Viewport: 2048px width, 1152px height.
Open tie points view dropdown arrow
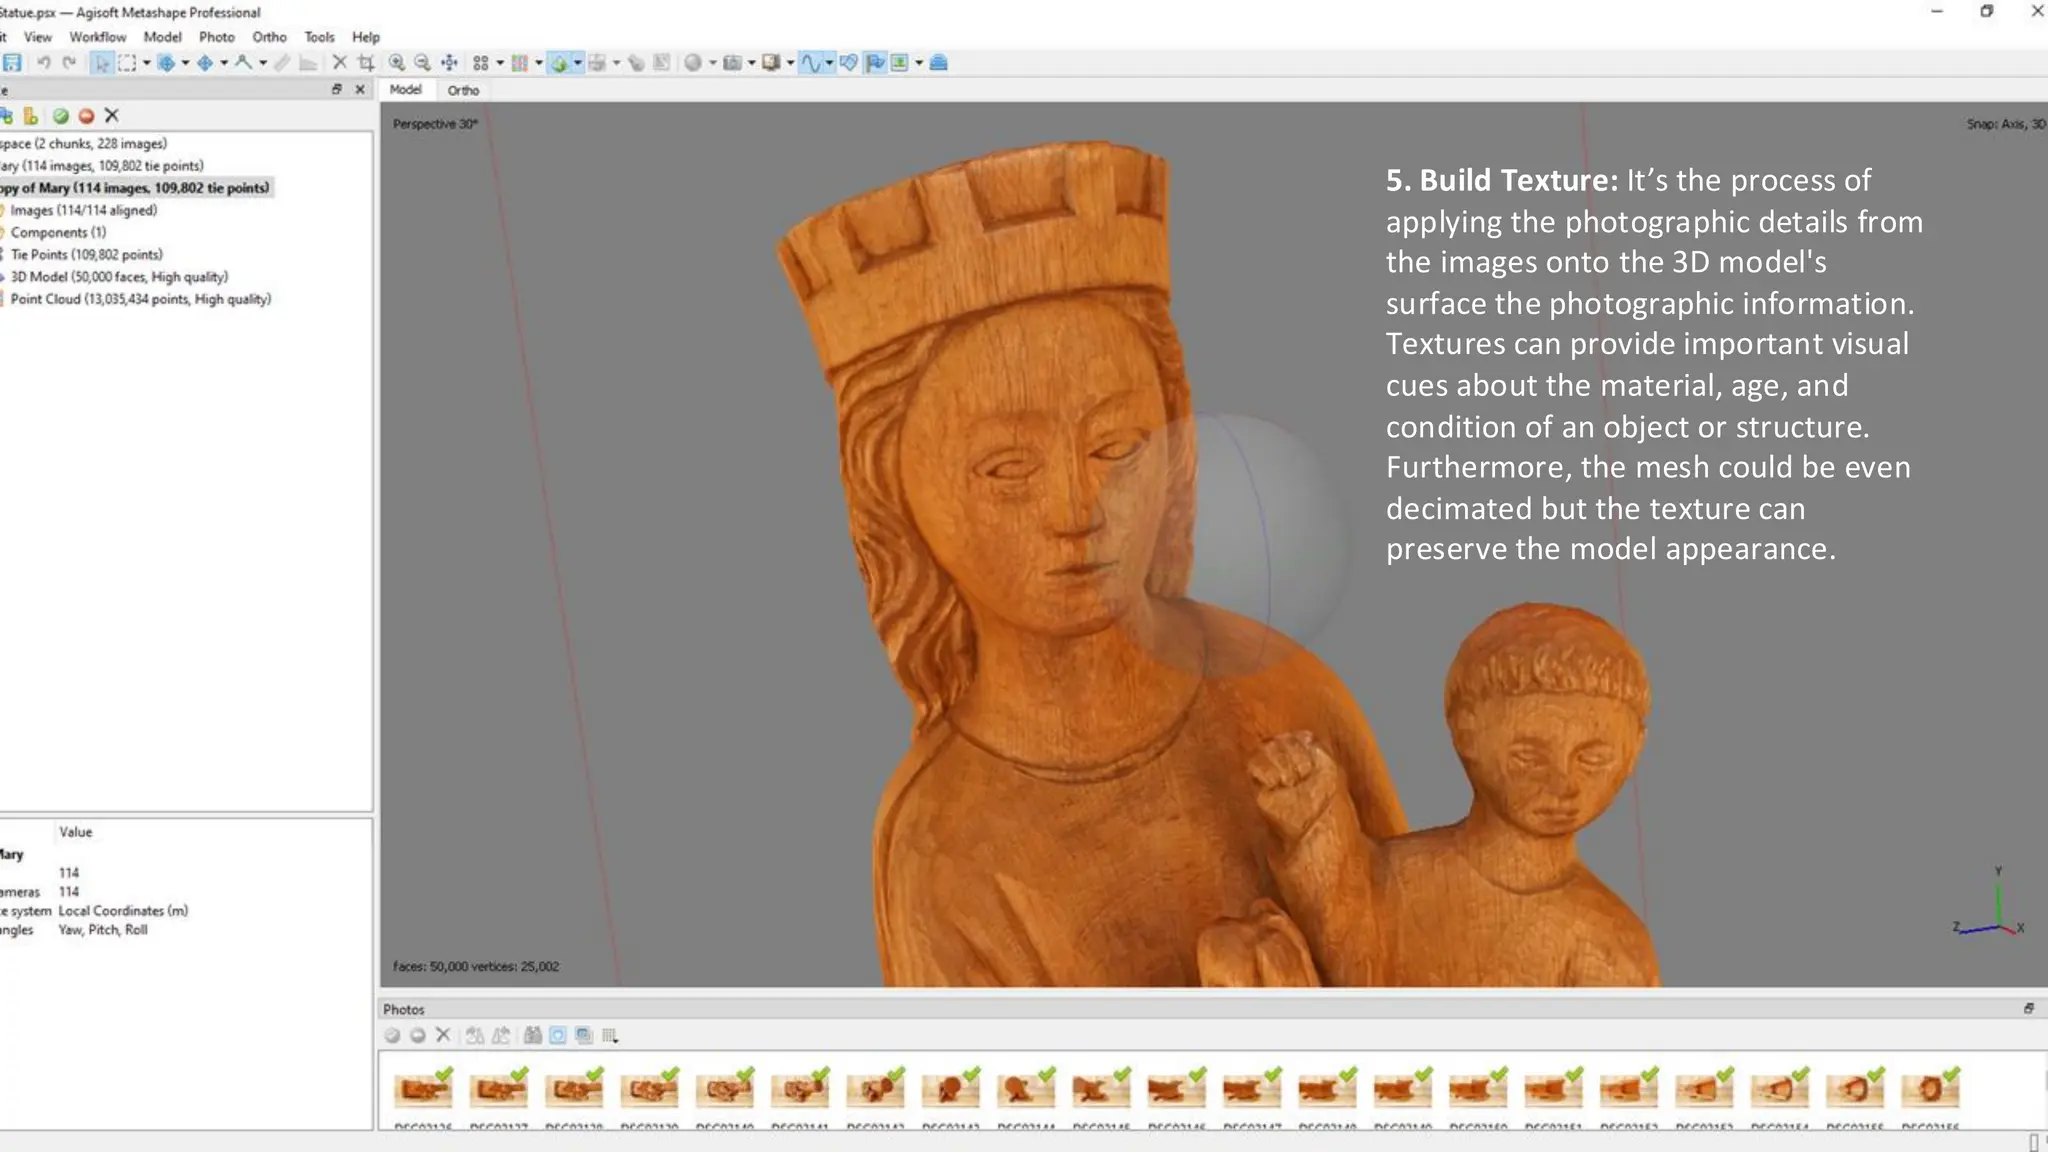pos(500,63)
